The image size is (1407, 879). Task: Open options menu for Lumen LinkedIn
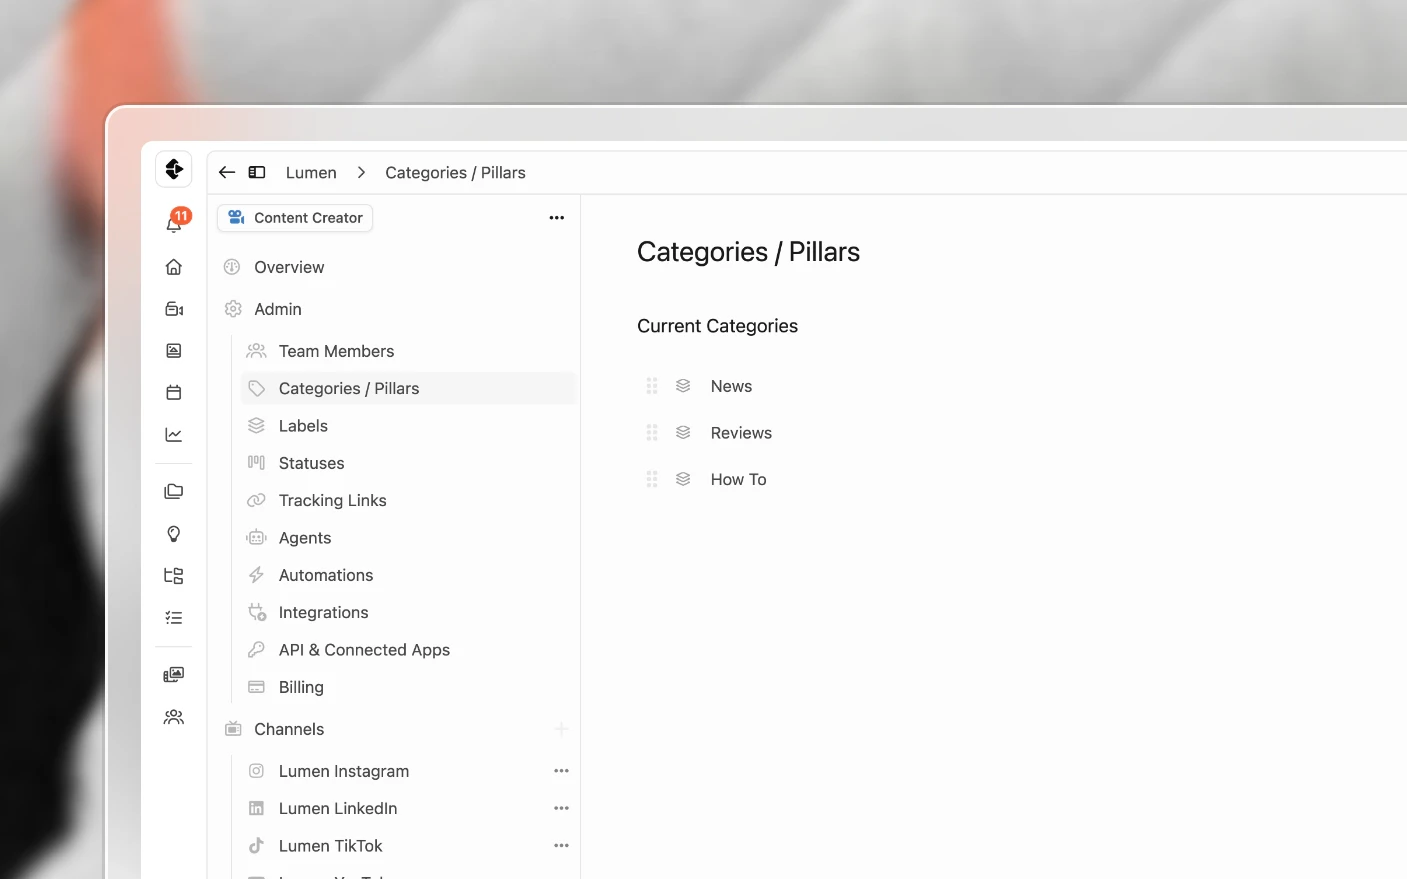pyautogui.click(x=561, y=808)
